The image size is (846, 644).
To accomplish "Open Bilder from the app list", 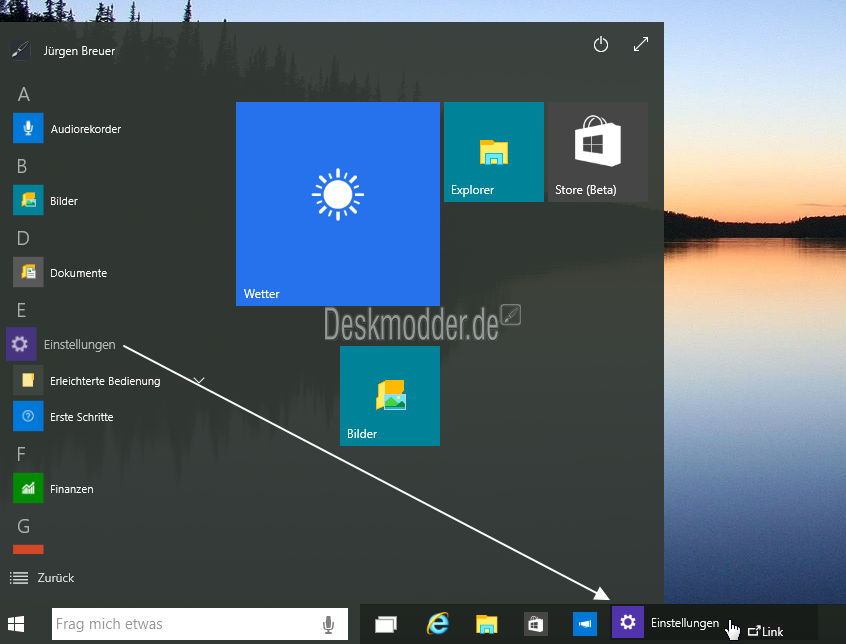I will 46,201.
